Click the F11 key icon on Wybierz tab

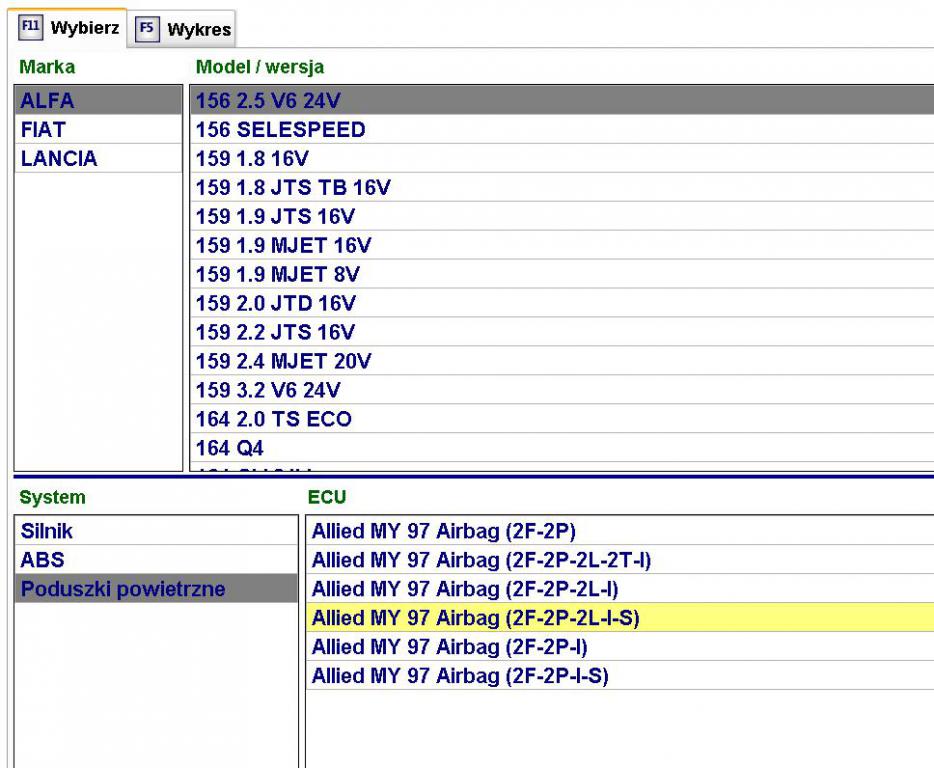pos(30,27)
